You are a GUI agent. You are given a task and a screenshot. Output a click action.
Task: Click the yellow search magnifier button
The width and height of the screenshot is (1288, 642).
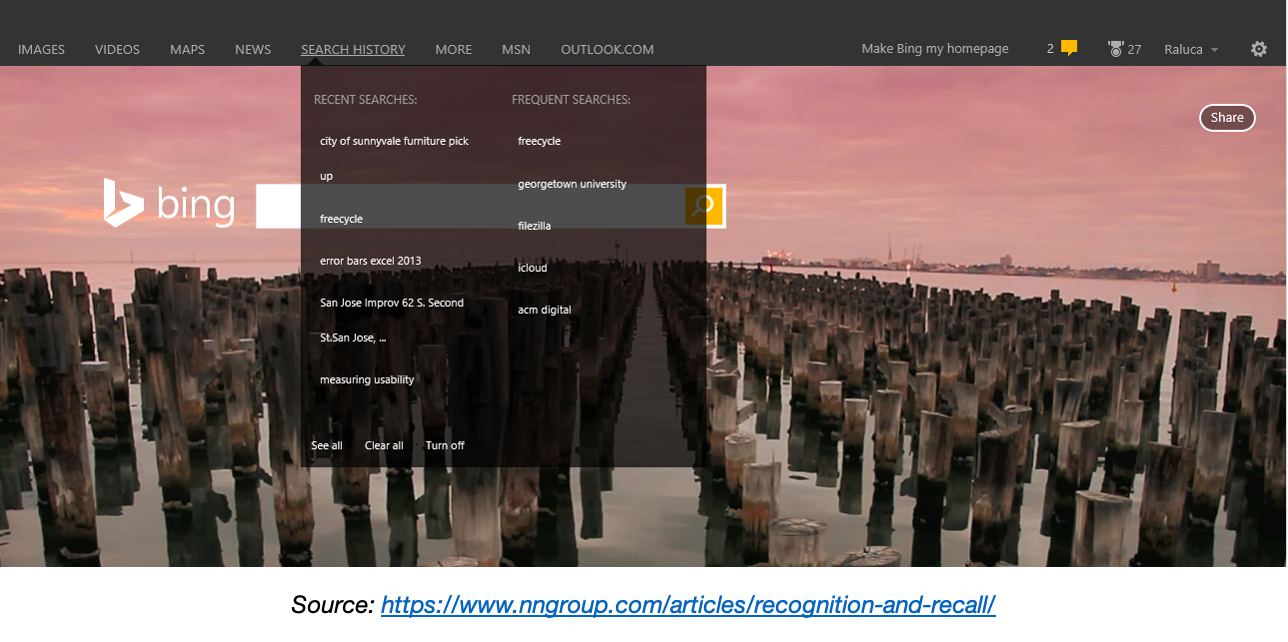pos(704,206)
